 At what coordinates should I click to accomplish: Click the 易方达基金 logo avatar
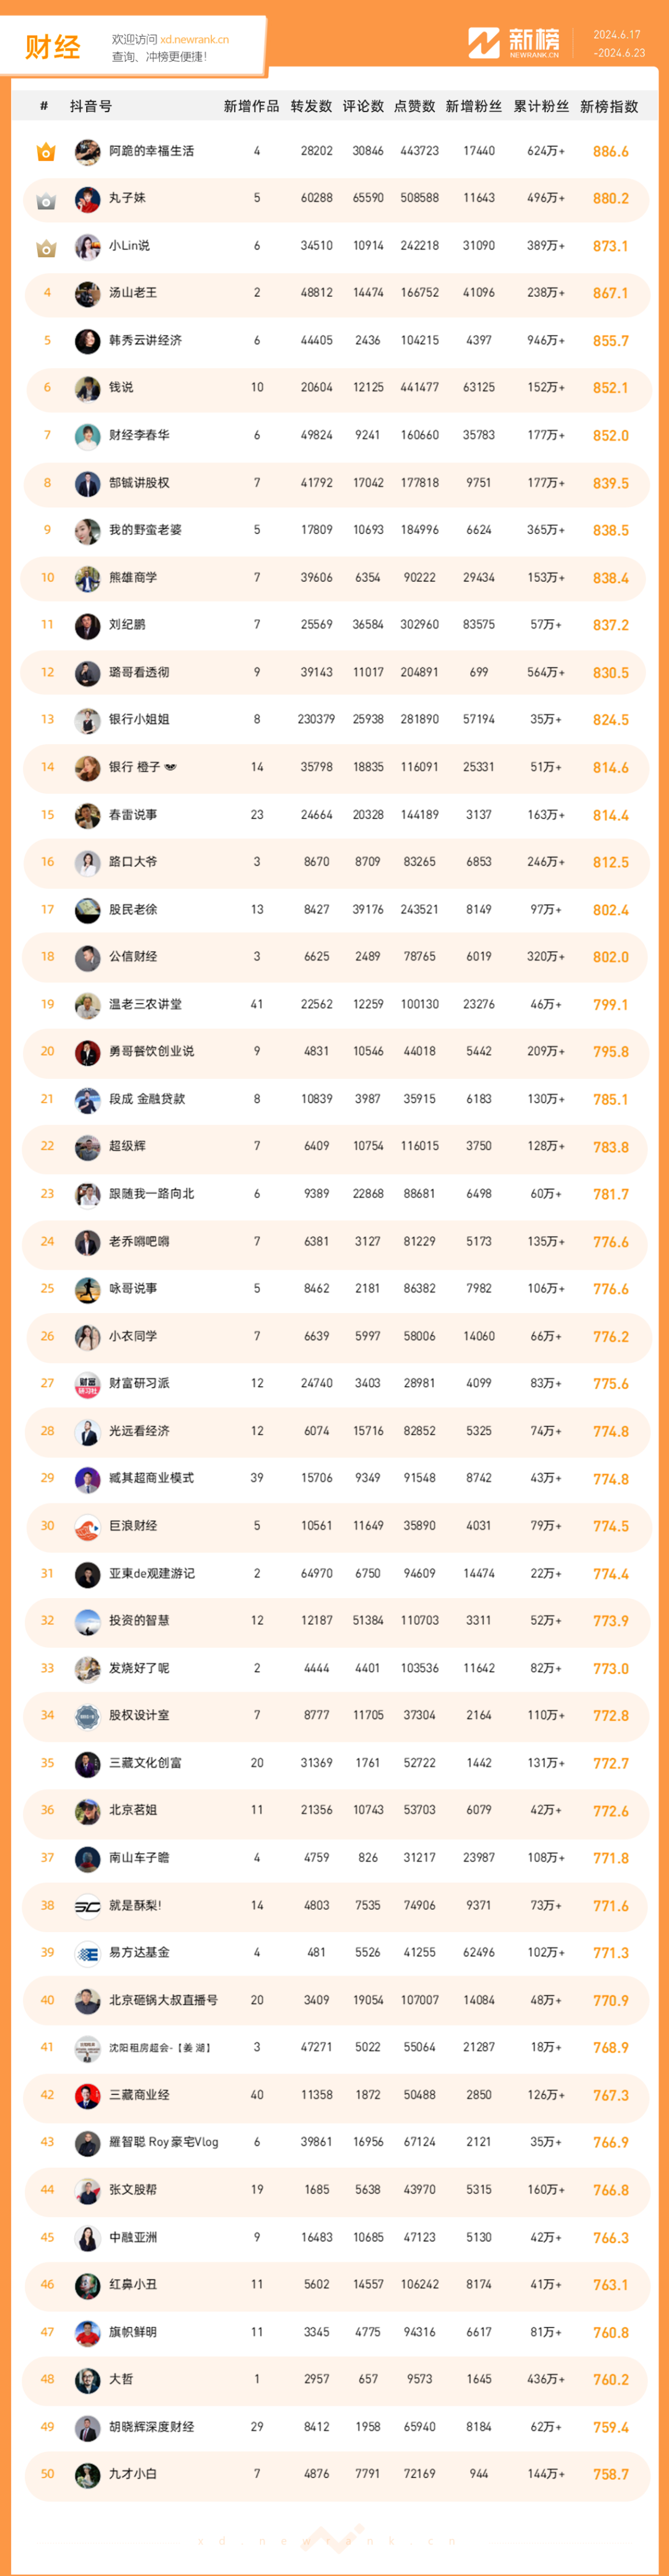coord(87,1953)
